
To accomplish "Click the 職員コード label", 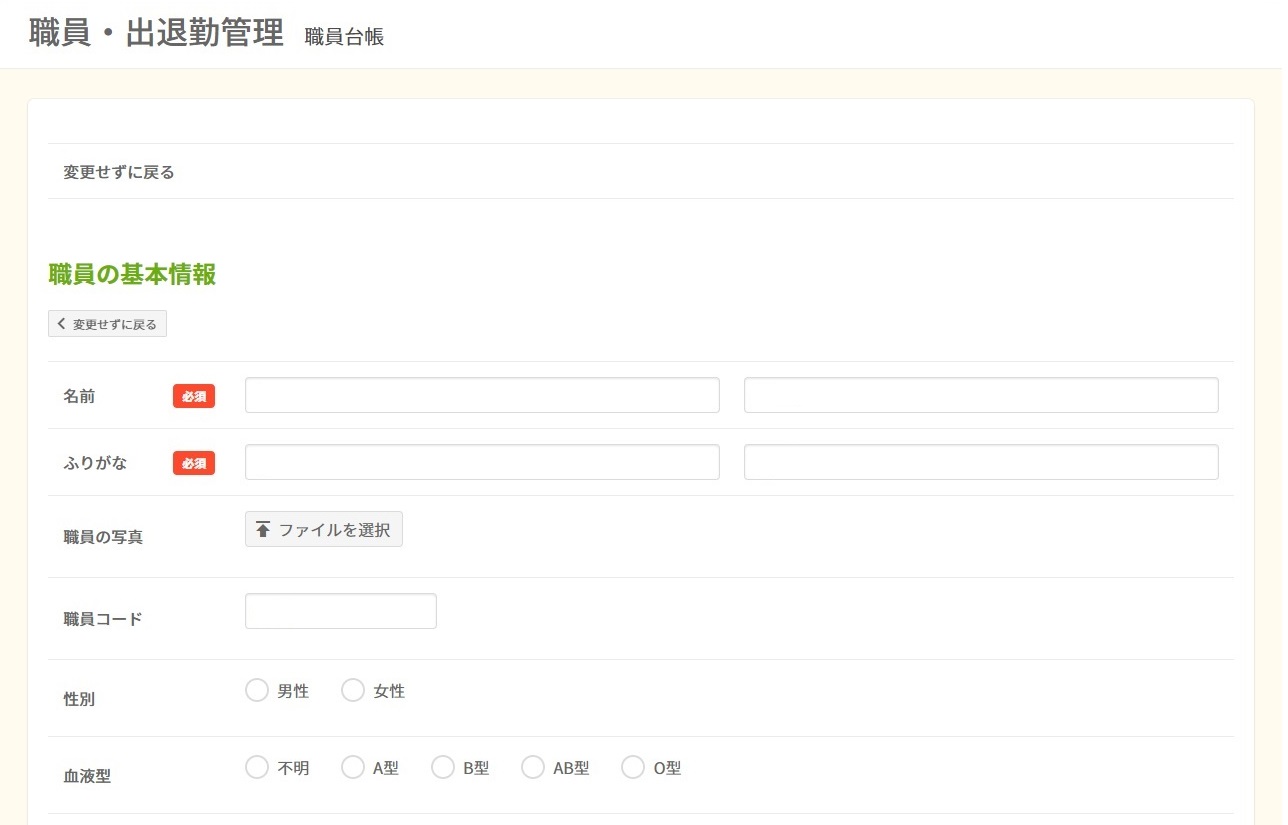I will (103, 619).
